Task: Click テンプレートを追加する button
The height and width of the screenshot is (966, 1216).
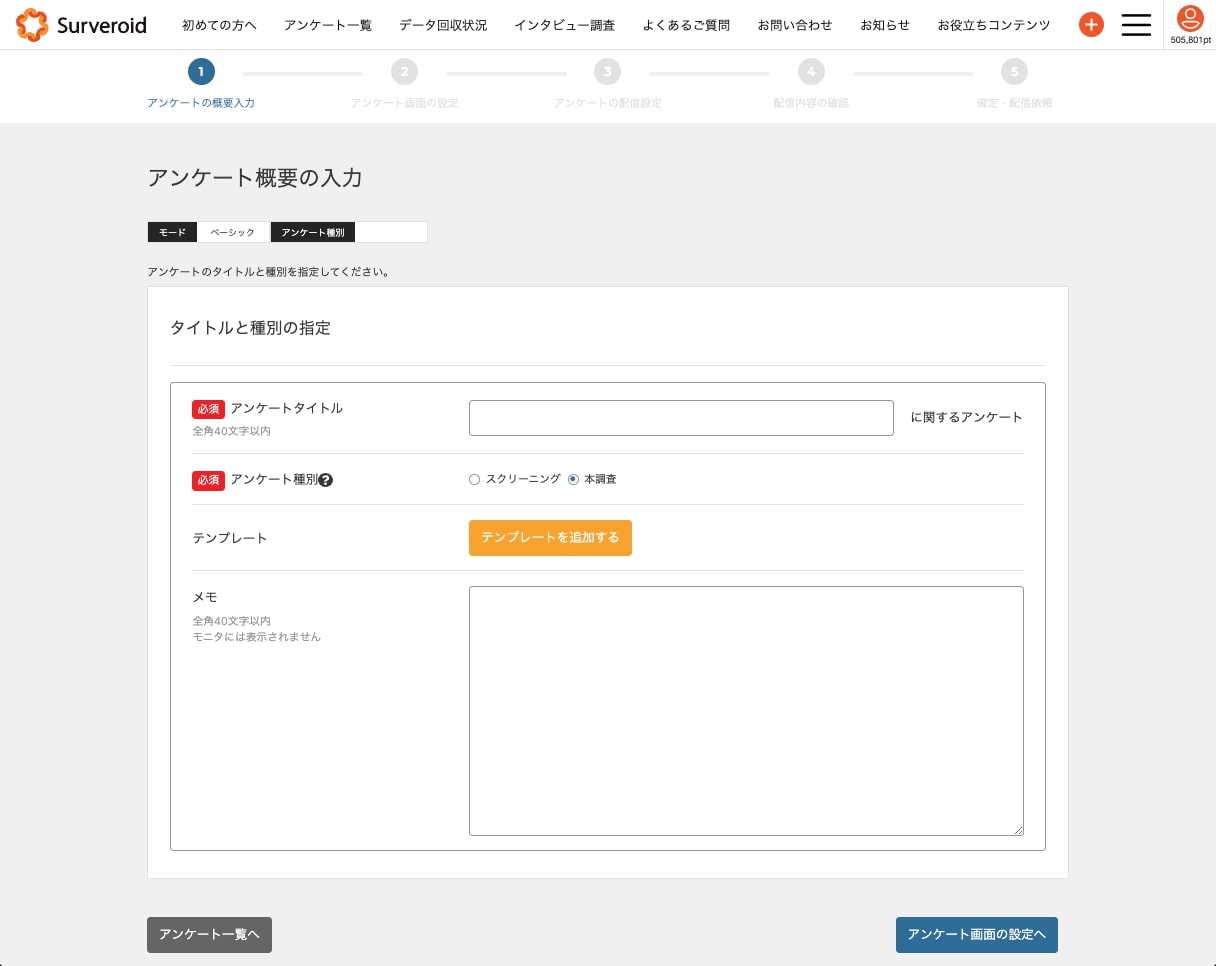Action: [550, 538]
